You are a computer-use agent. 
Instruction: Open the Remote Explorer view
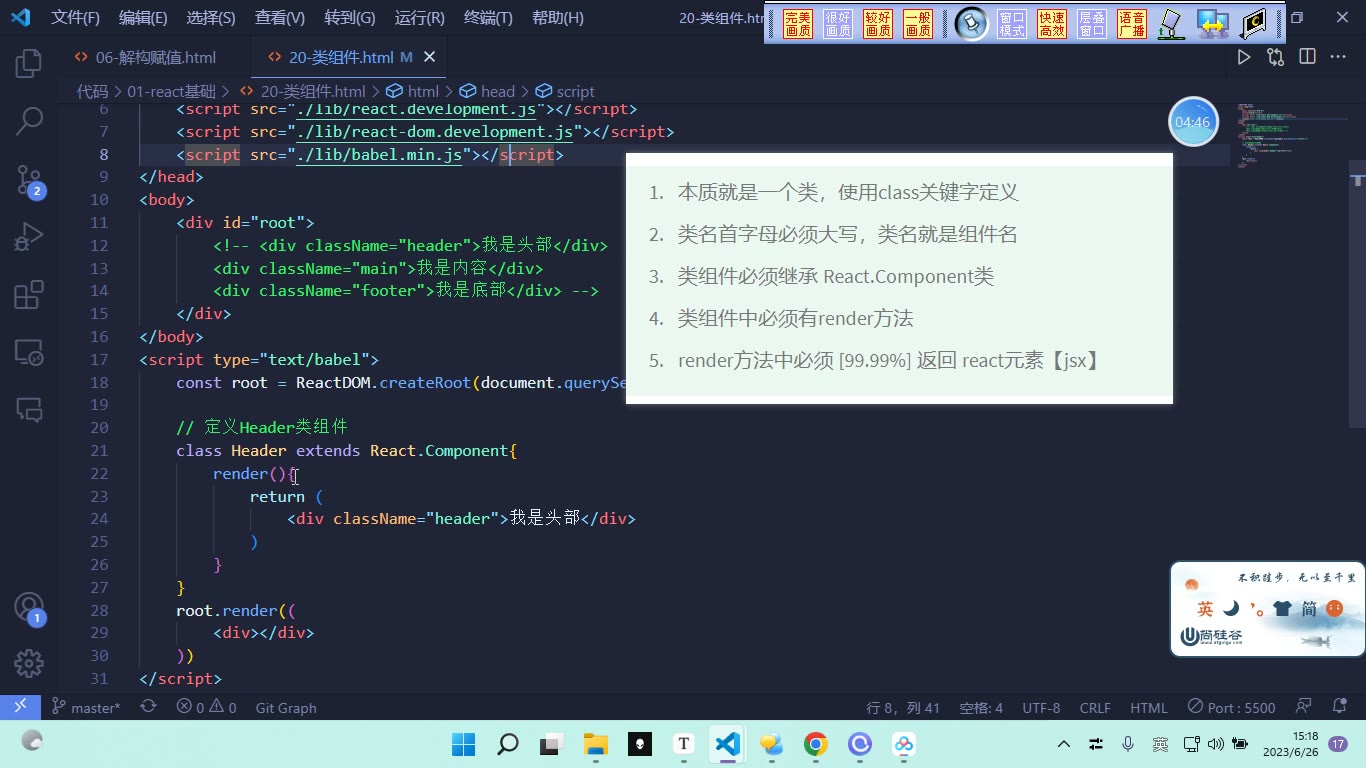tap(29, 352)
